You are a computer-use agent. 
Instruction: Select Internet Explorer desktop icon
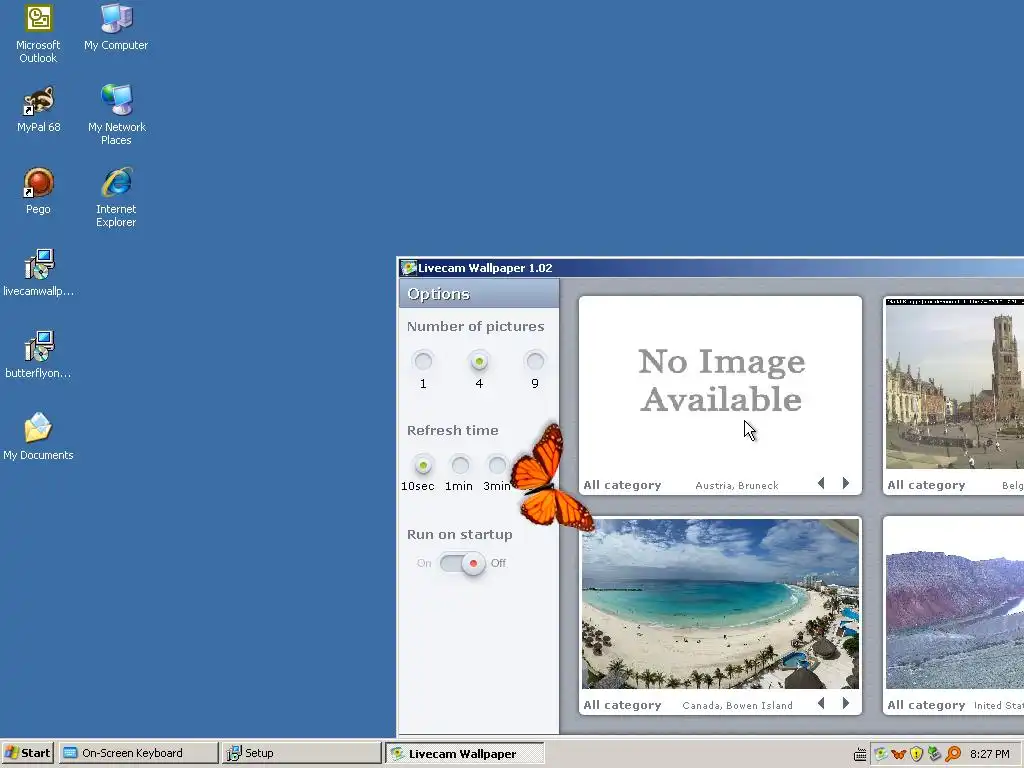click(116, 197)
